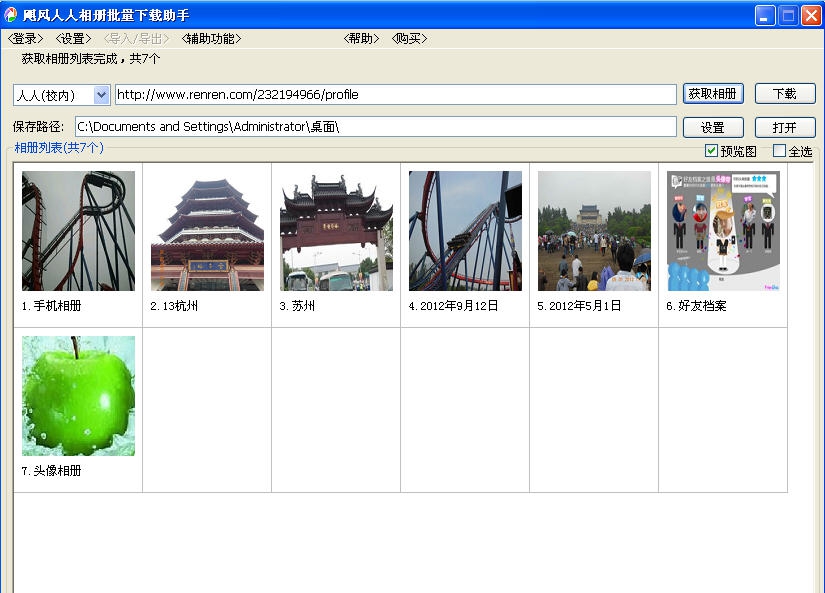Open the 登录 menu
This screenshot has height=593, width=825.
(24, 38)
